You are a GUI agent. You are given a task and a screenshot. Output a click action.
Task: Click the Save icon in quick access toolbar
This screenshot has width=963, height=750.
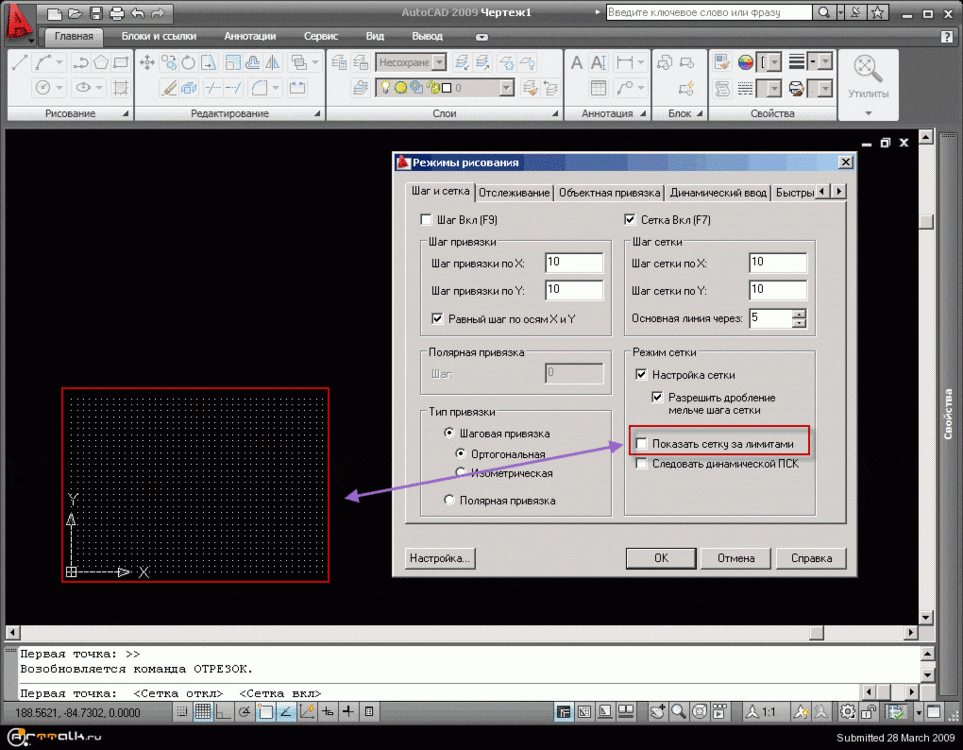96,13
